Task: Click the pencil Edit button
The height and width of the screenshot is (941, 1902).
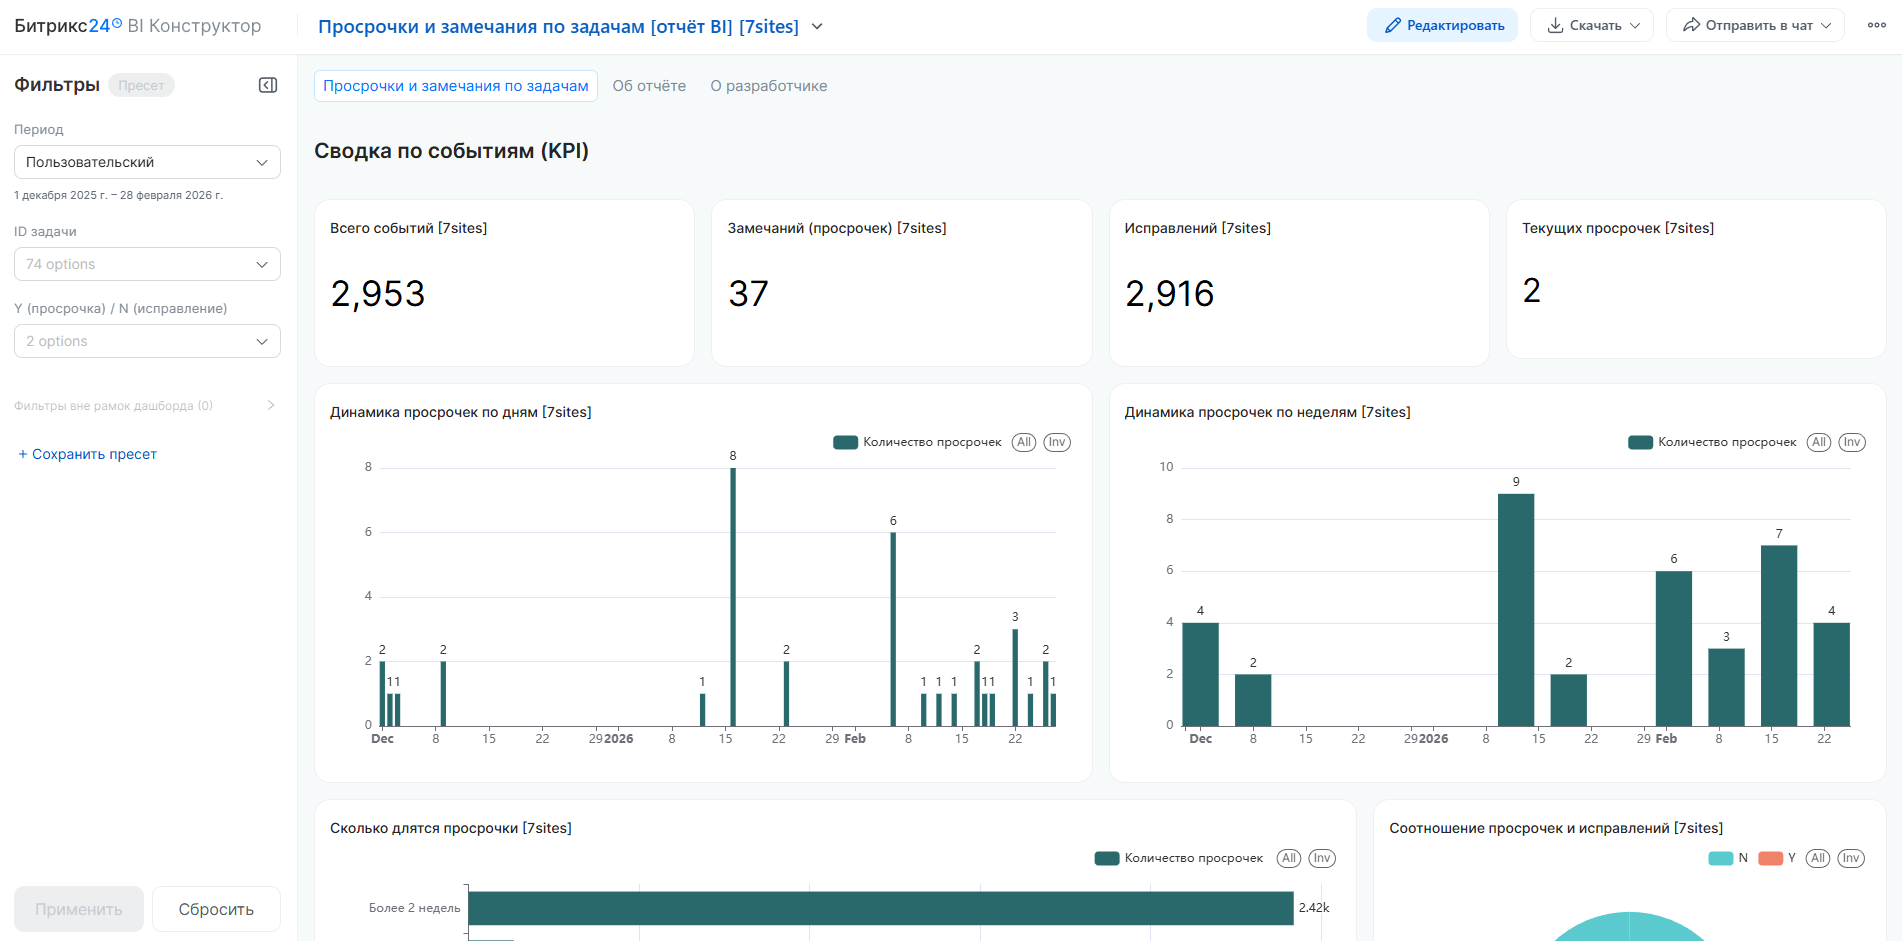Action: point(1442,25)
